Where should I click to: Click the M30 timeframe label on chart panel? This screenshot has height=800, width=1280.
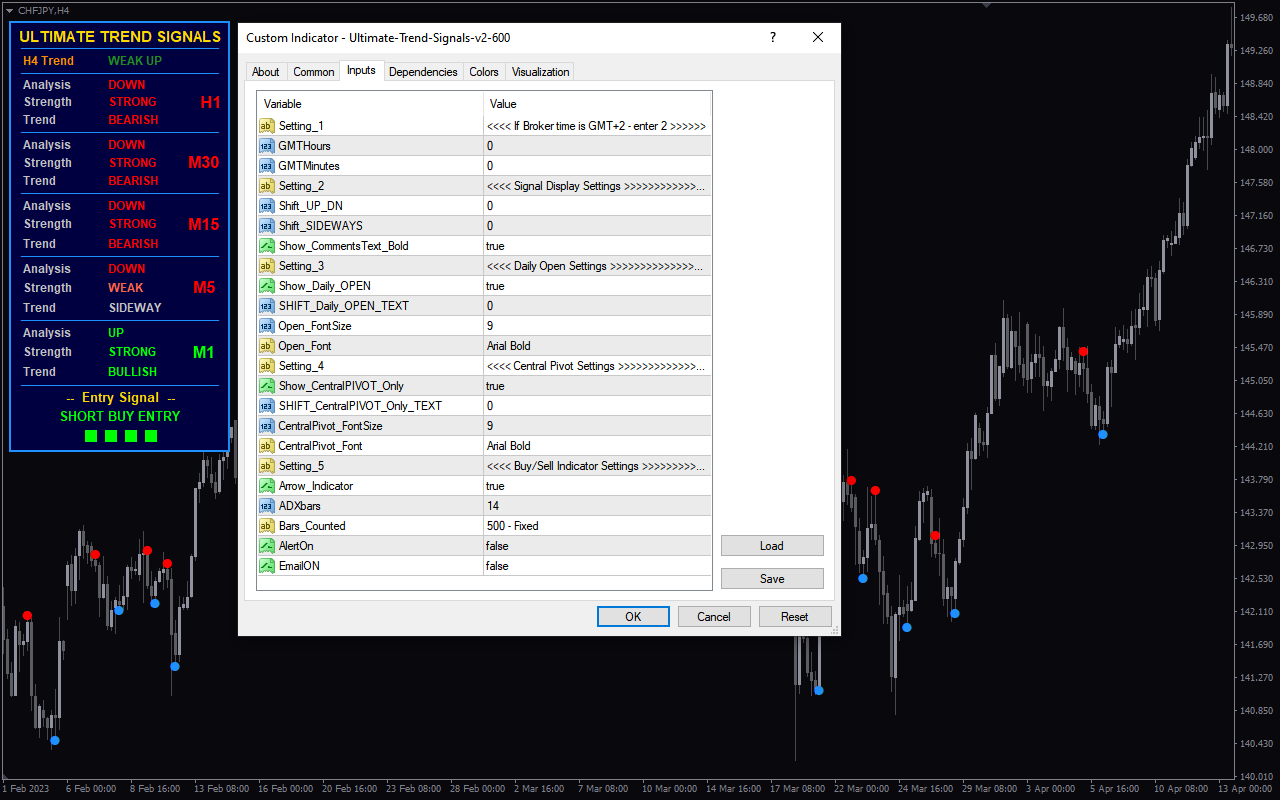tap(204, 162)
